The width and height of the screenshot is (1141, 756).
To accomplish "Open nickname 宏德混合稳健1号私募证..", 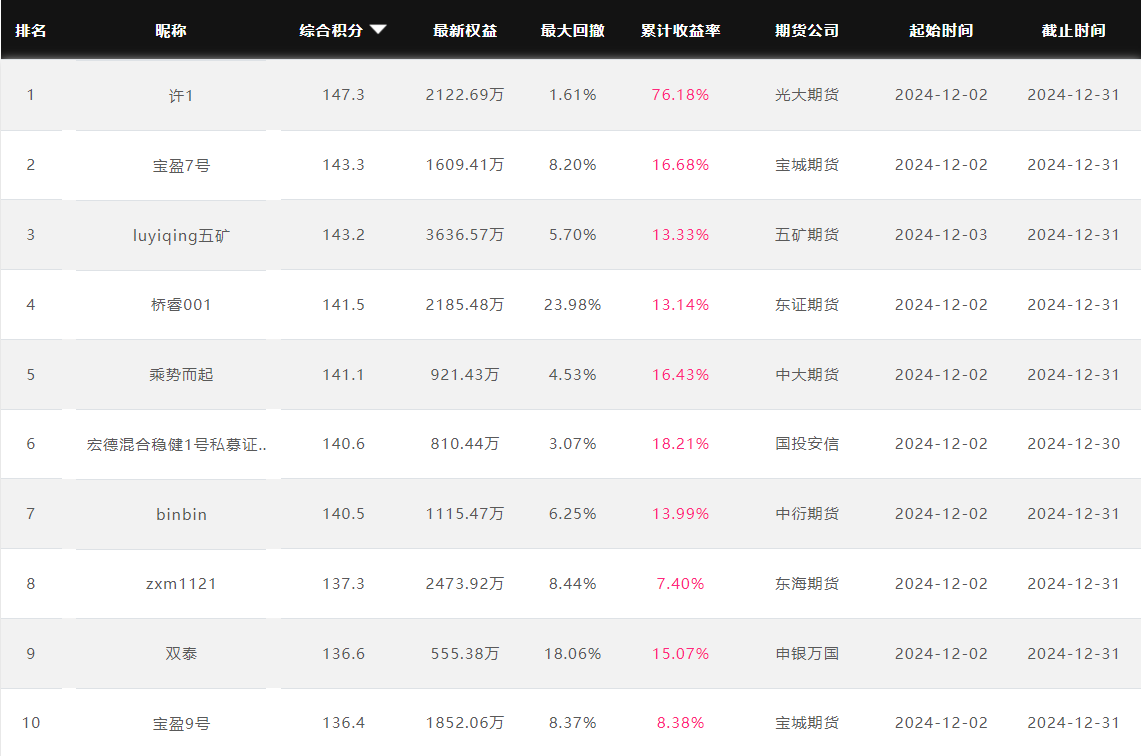I will click(x=177, y=444).
